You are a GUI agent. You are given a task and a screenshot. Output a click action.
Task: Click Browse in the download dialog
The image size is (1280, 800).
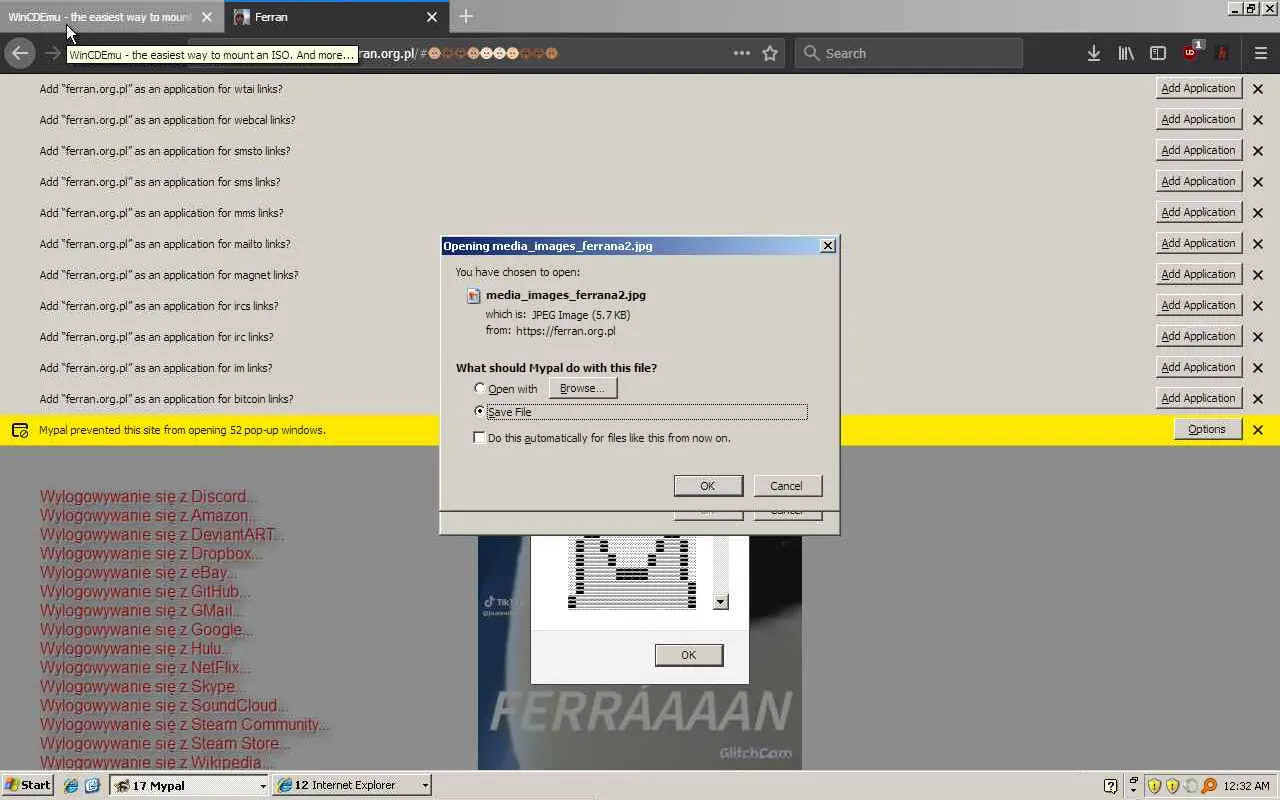coord(582,388)
